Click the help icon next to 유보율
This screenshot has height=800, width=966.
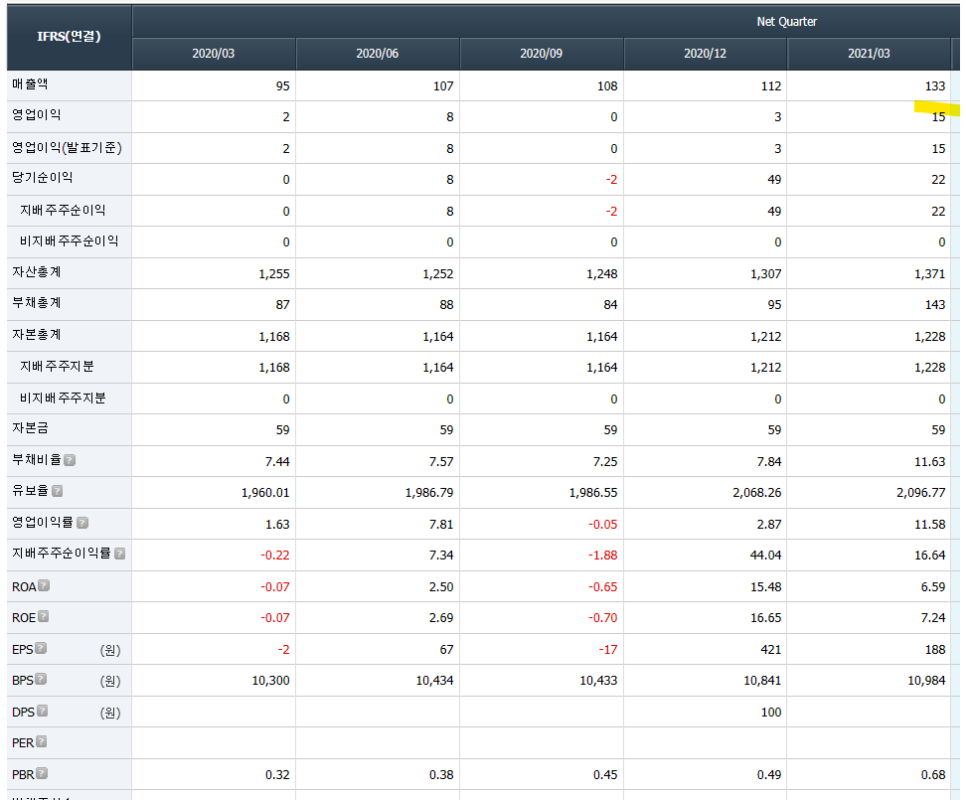[57, 491]
